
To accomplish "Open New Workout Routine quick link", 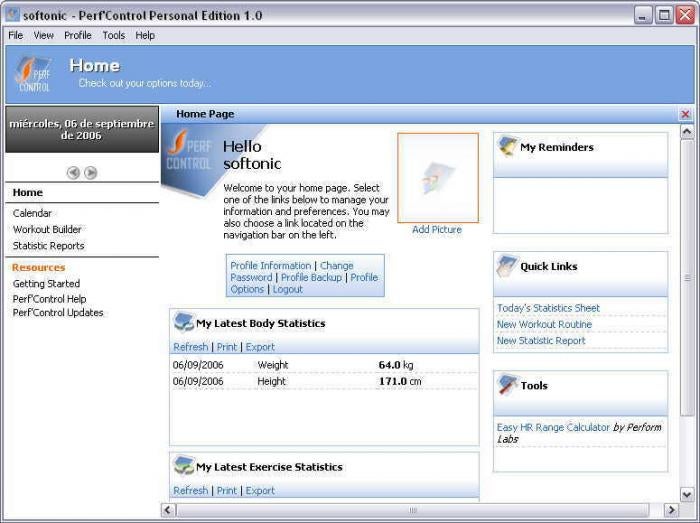I will [544, 324].
